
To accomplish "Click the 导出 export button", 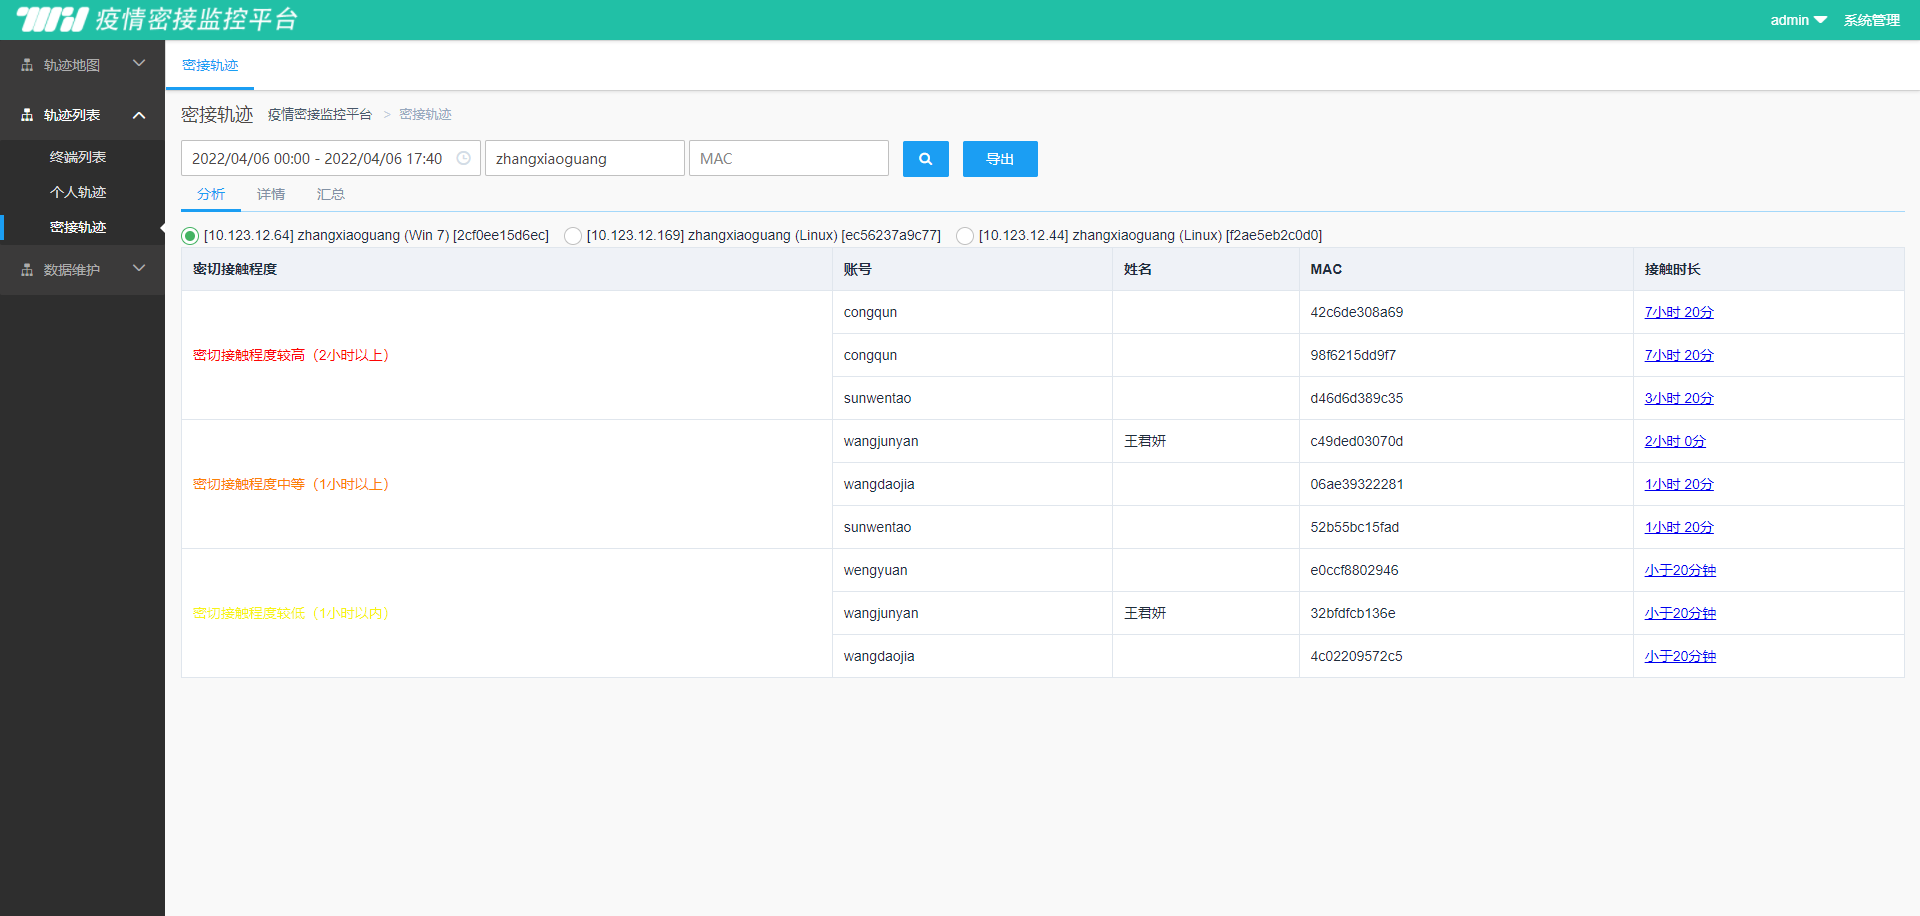I will coord(1000,159).
